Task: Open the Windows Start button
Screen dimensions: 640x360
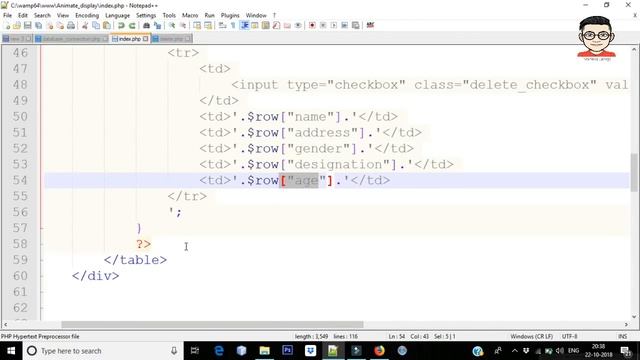Action: pos(11,351)
